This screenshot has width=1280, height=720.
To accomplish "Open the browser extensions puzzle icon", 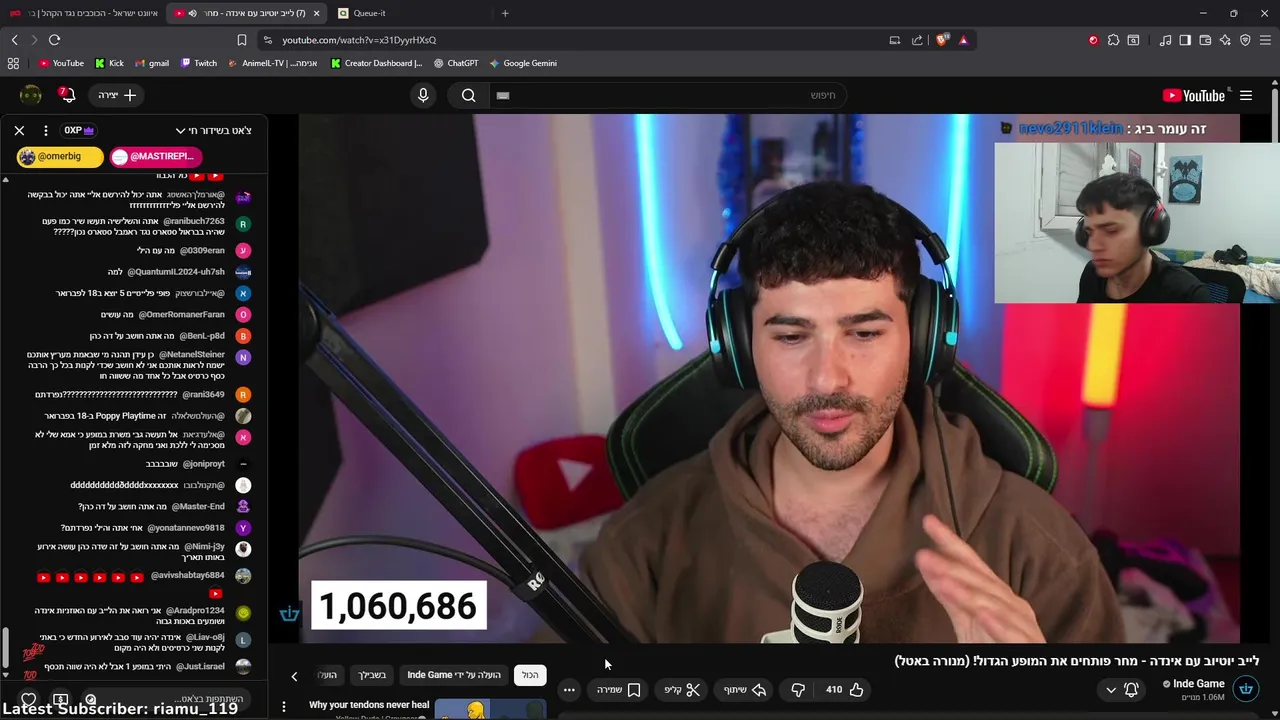I will click(x=1113, y=40).
